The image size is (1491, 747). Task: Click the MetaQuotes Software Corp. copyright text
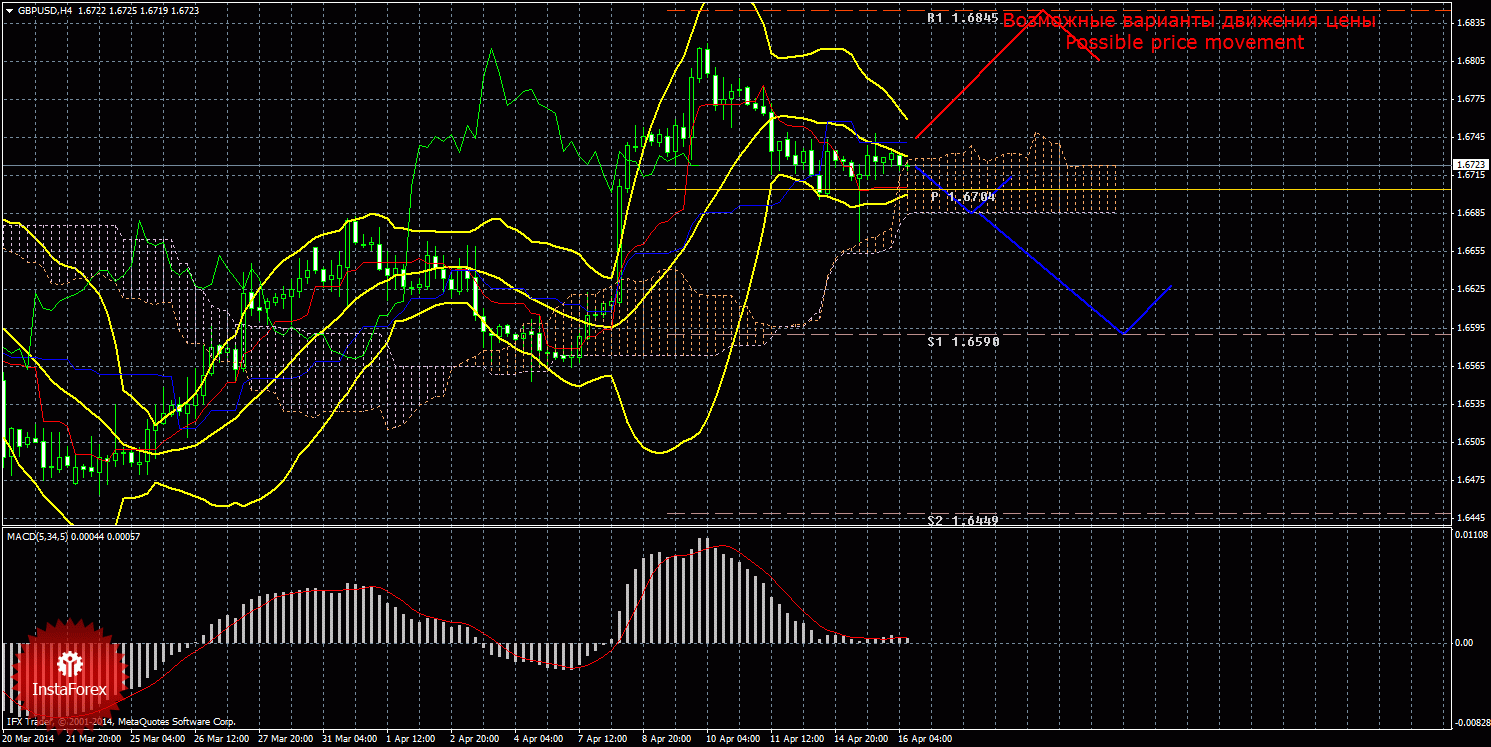coord(176,721)
